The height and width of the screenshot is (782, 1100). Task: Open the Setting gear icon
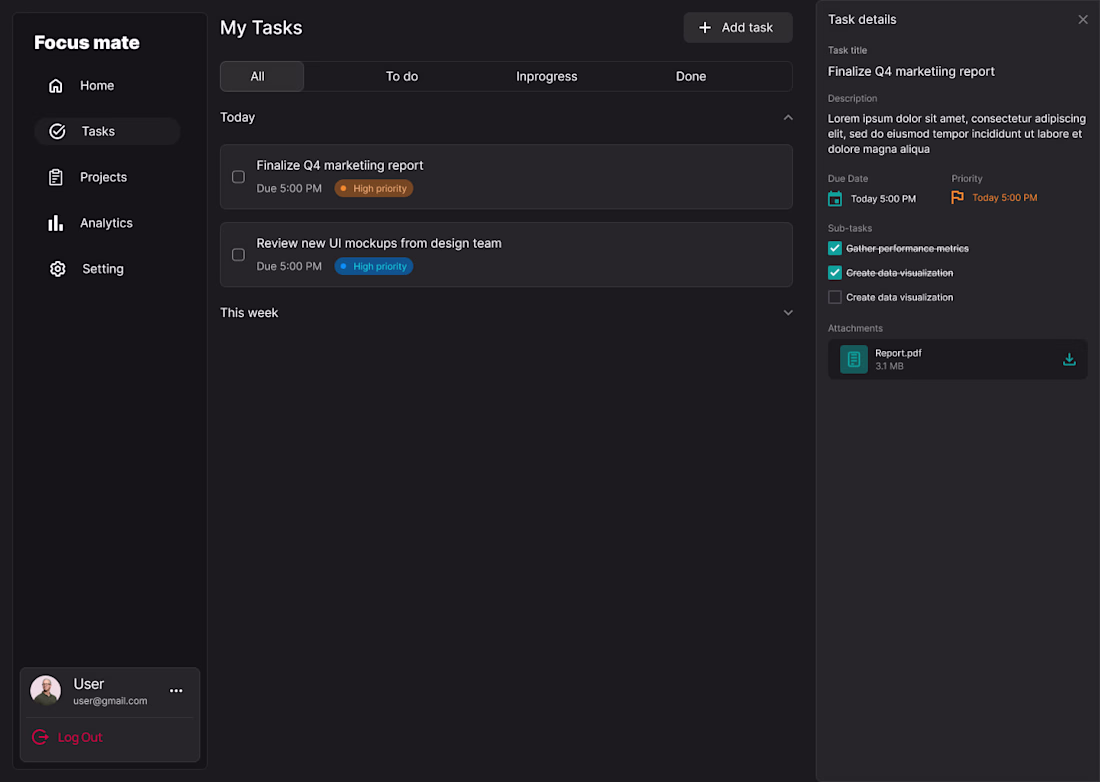pyautogui.click(x=57, y=269)
